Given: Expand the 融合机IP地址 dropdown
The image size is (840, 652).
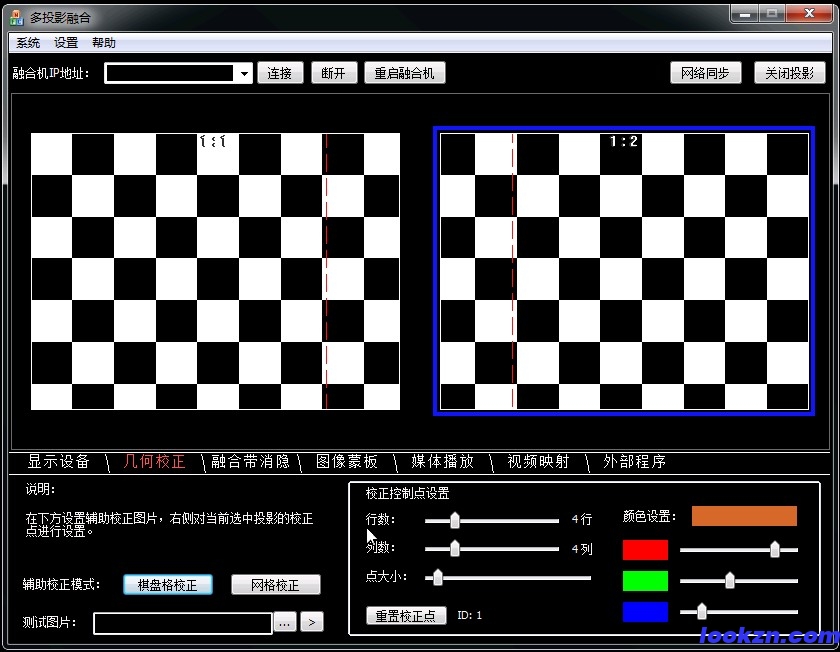Looking at the screenshot, I should pos(244,73).
